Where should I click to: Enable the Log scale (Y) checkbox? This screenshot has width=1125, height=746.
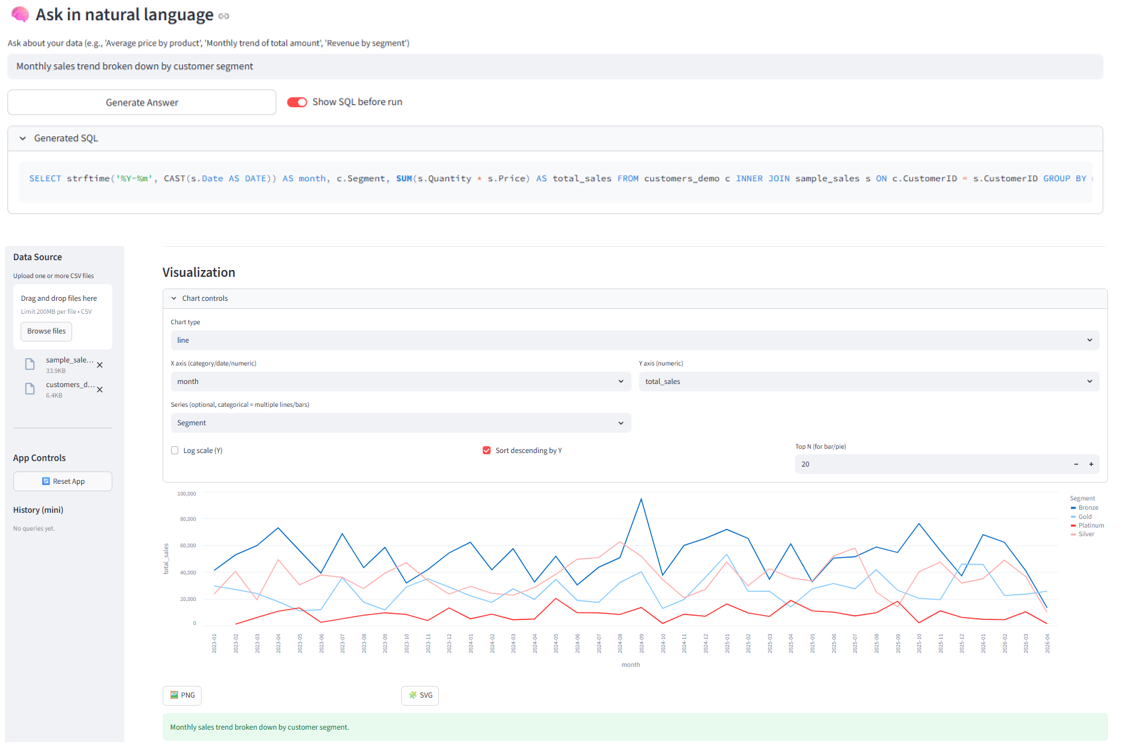174,450
